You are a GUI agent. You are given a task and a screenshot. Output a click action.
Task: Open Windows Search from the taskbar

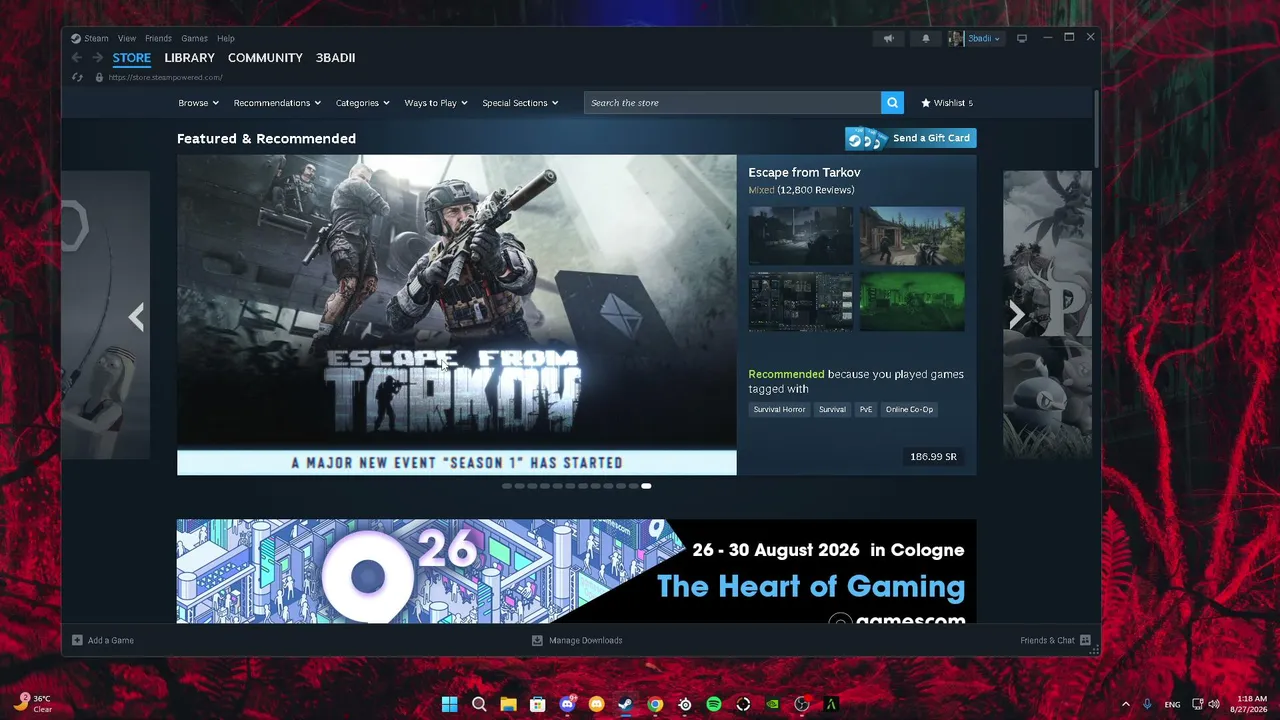479,704
